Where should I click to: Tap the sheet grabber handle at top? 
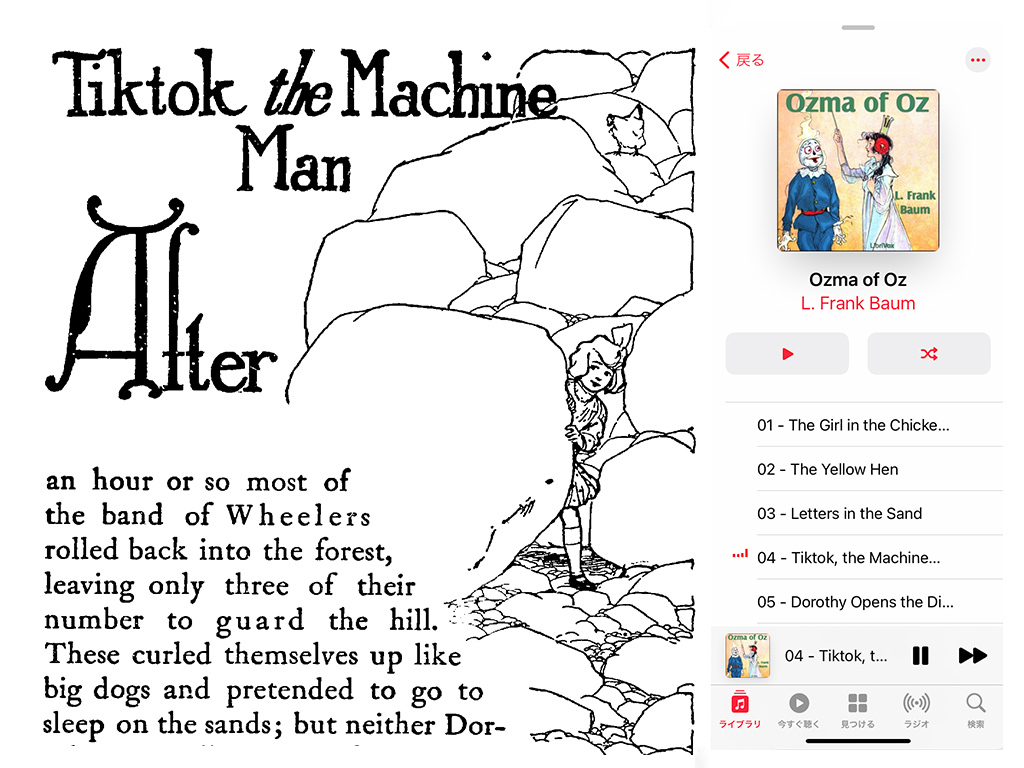point(857,27)
